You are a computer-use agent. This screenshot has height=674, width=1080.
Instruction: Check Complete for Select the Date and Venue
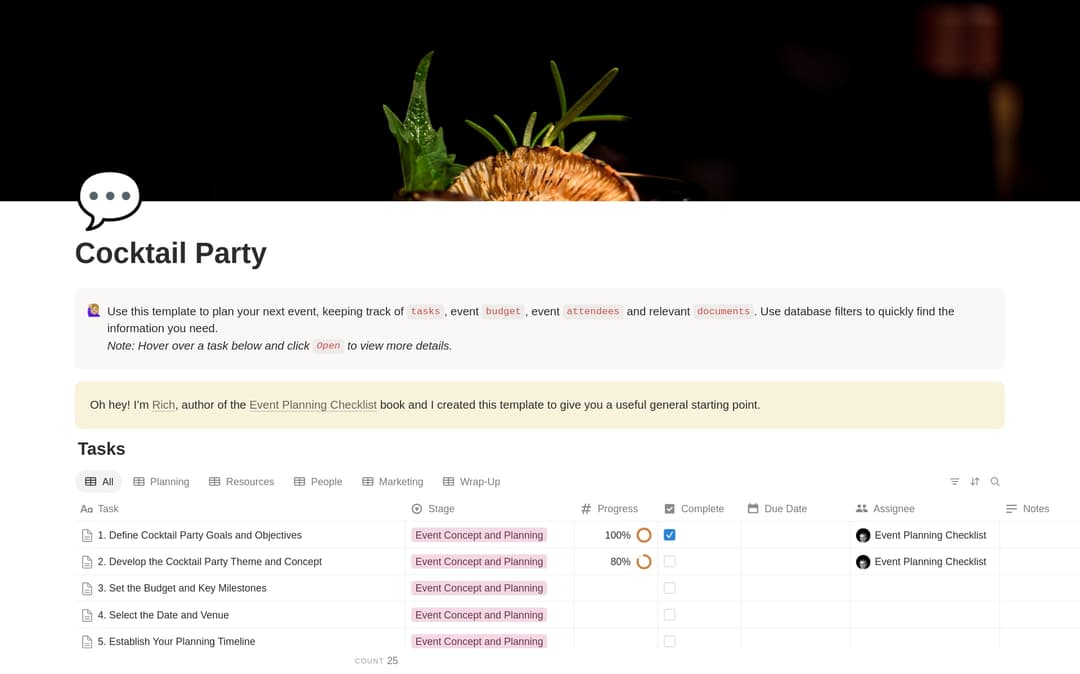(x=669, y=615)
